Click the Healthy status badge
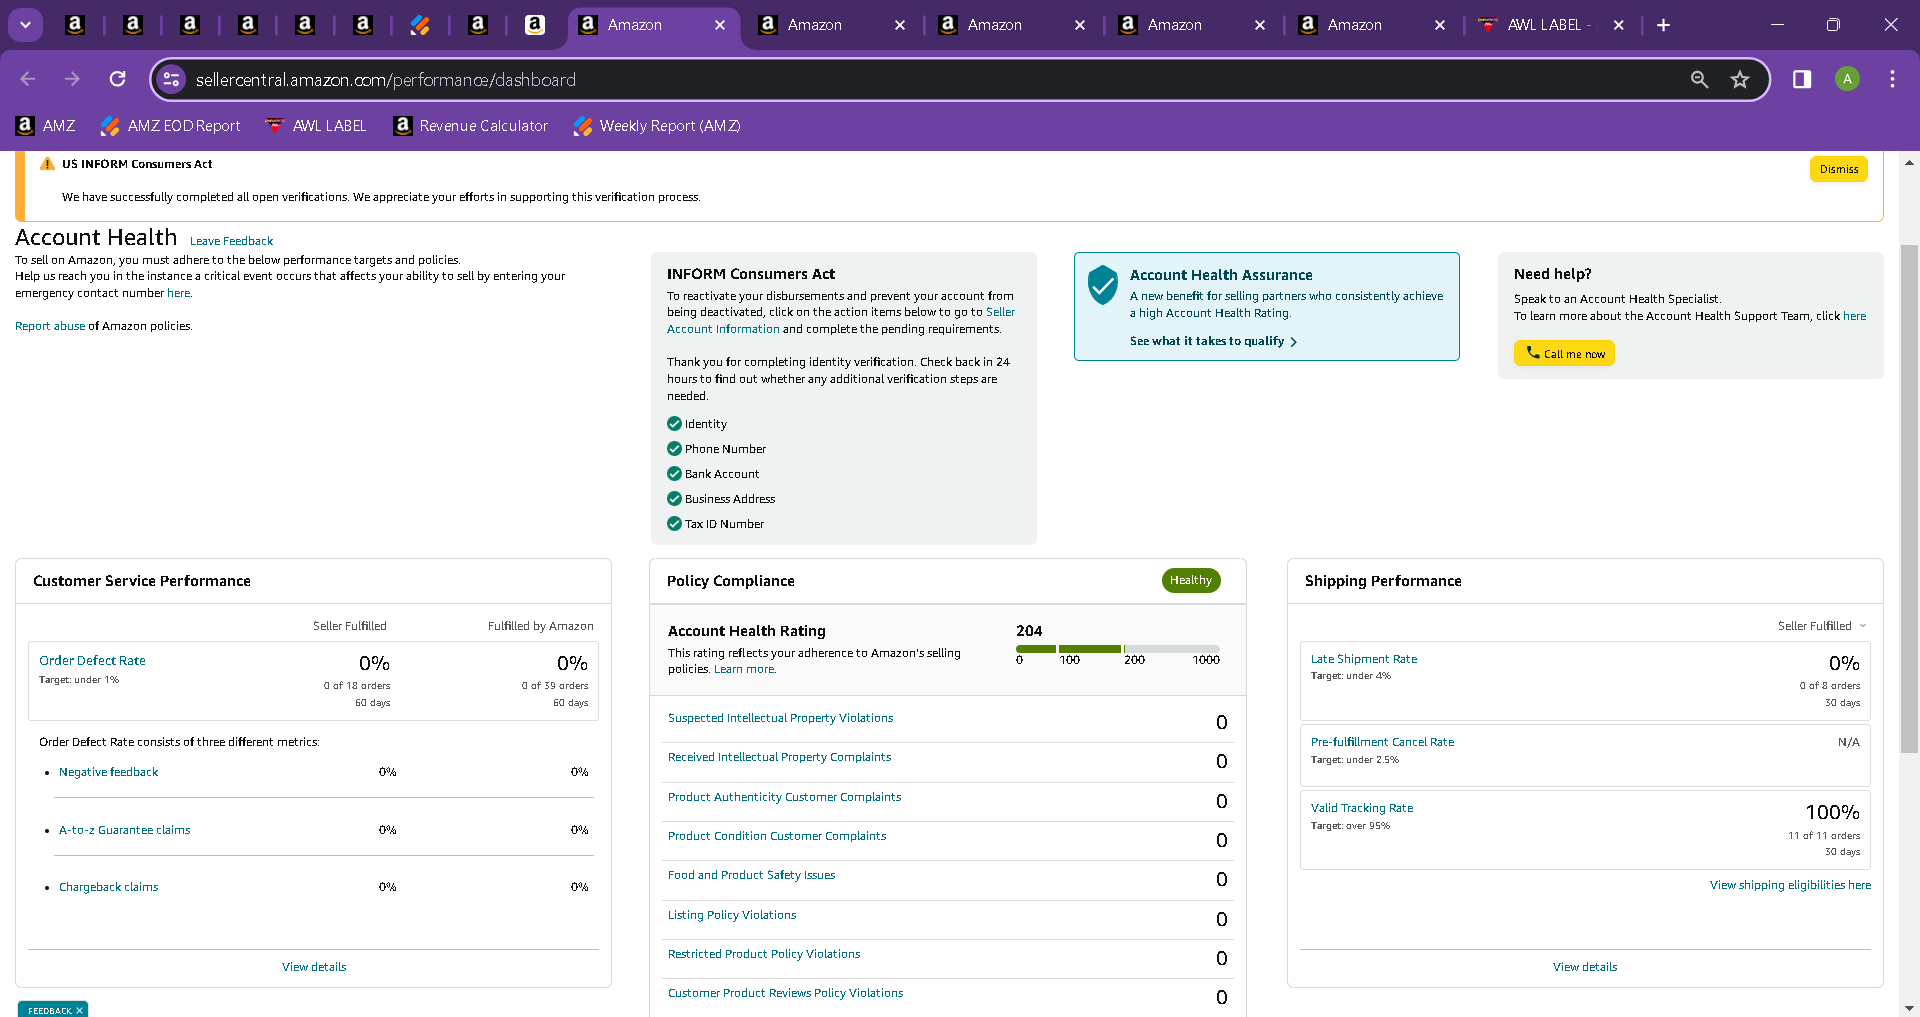1920x1017 pixels. coord(1190,580)
